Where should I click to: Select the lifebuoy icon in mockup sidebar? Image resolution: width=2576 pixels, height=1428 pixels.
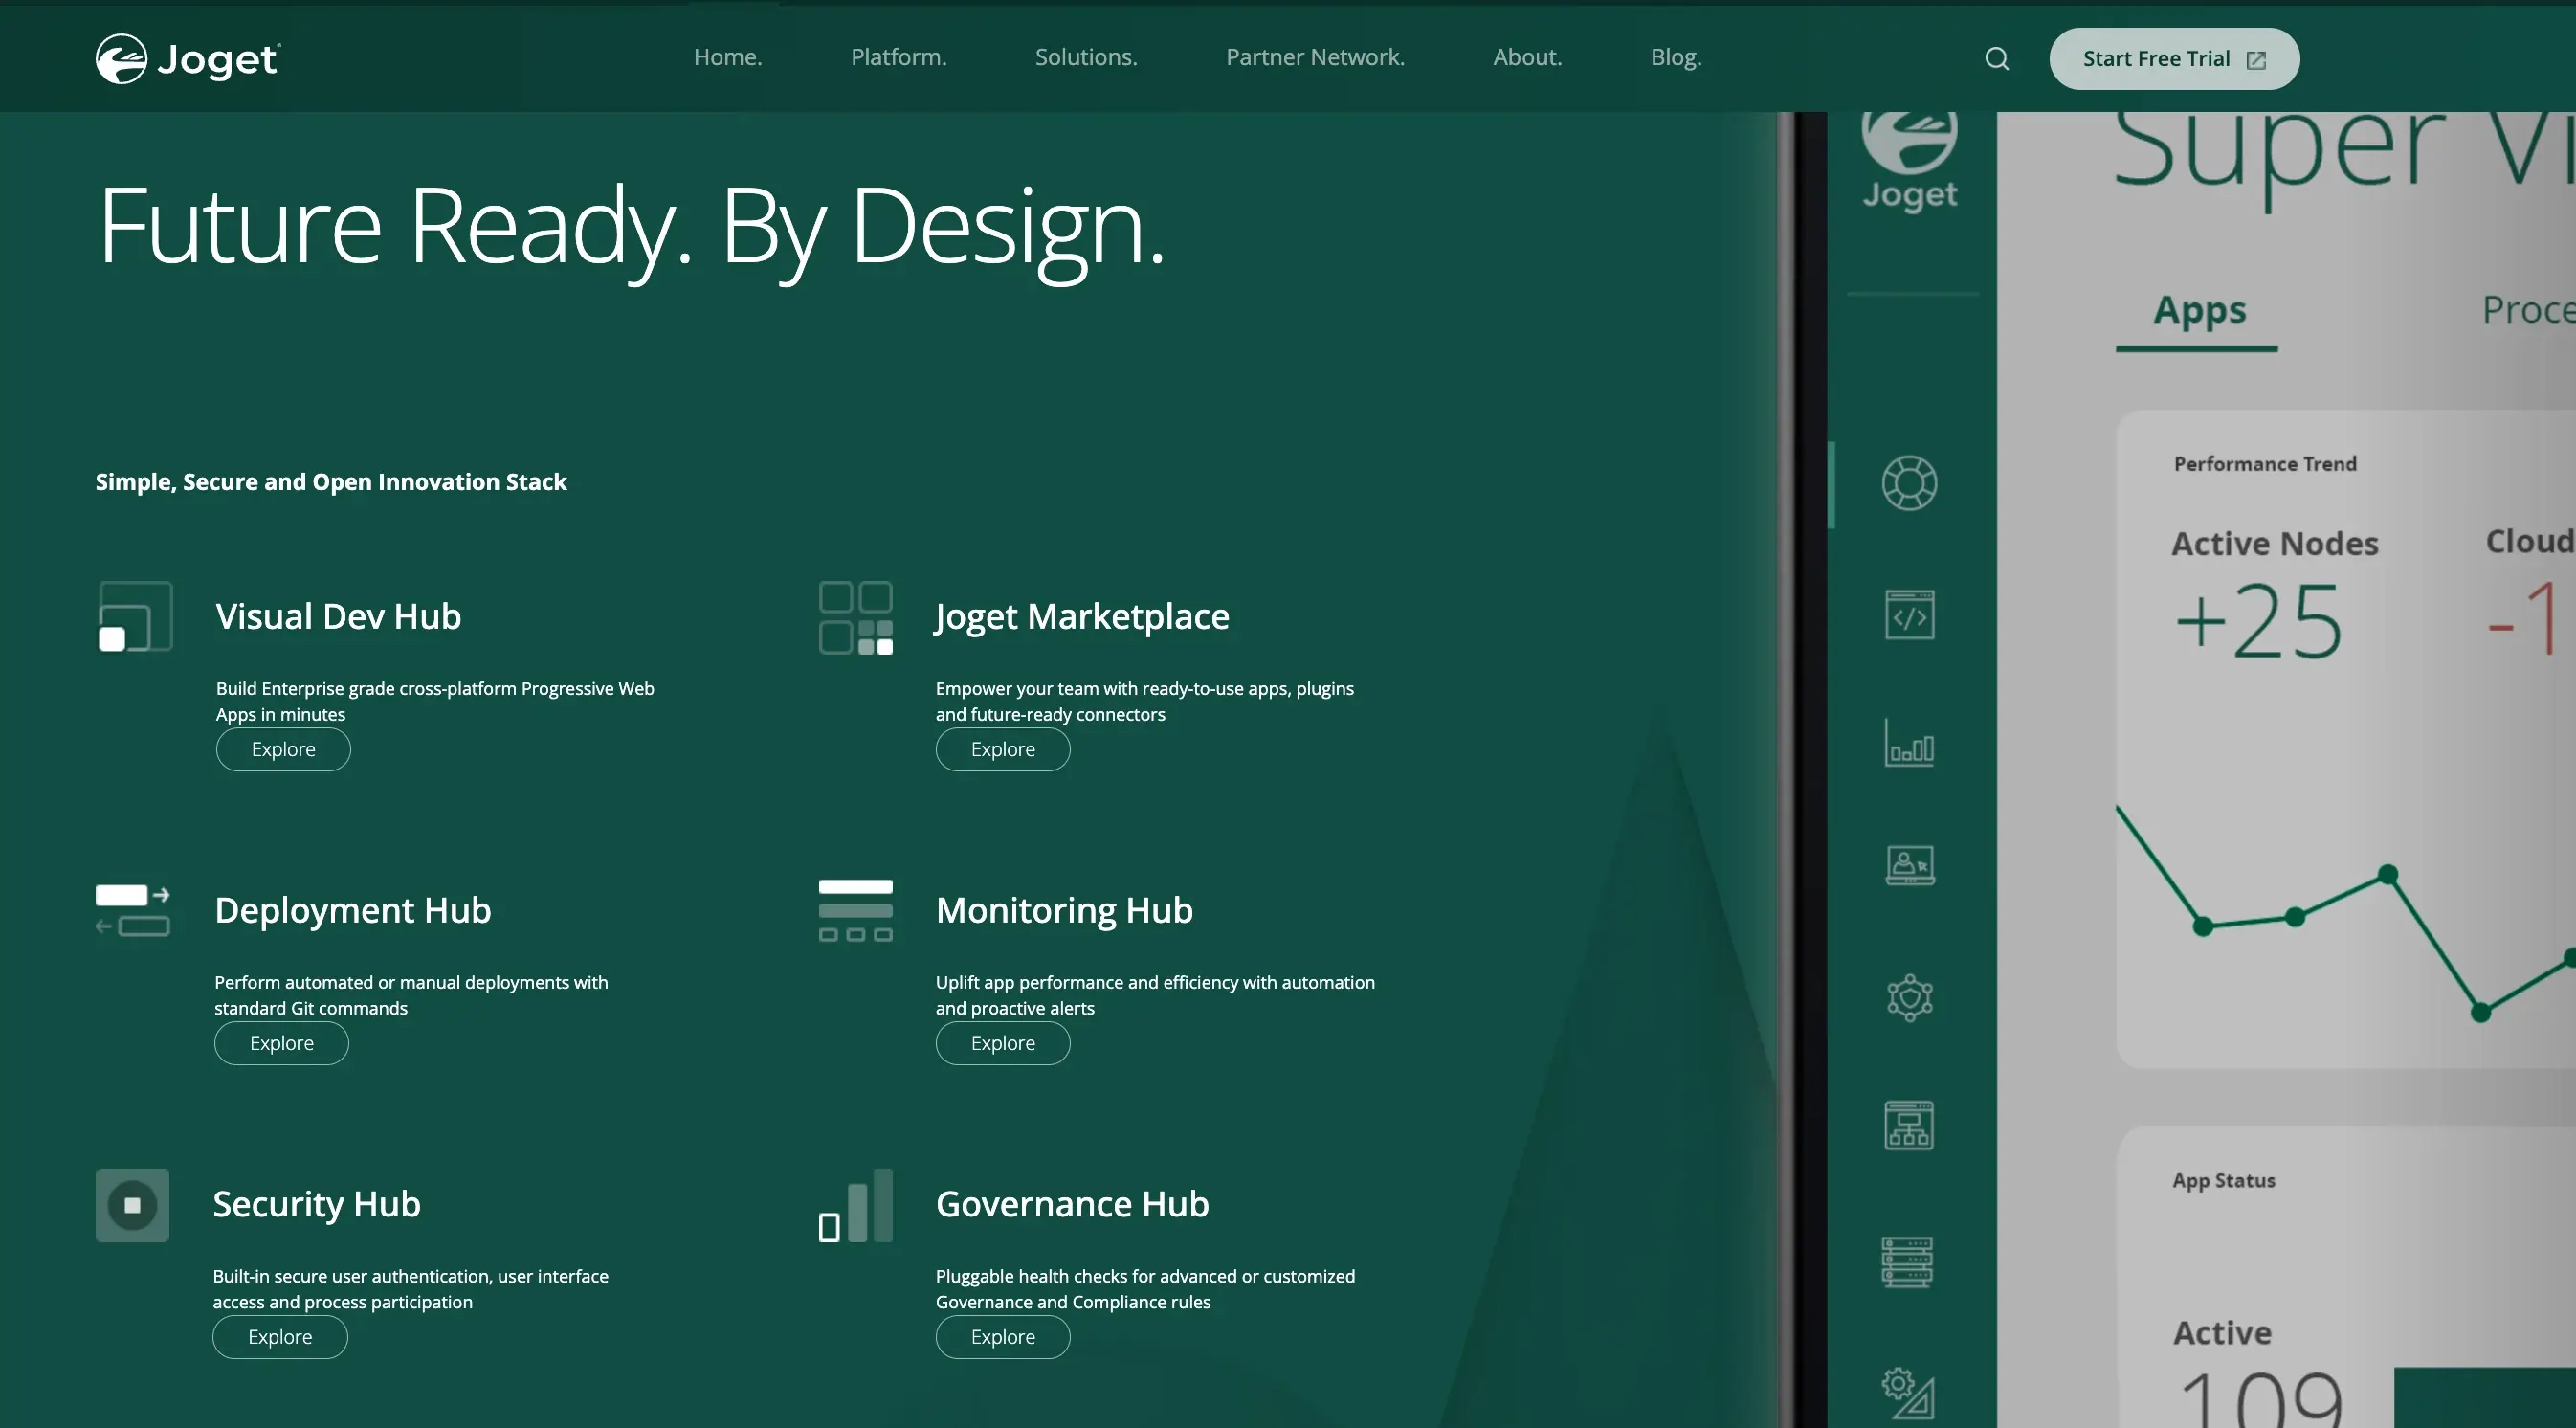[1909, 483]
